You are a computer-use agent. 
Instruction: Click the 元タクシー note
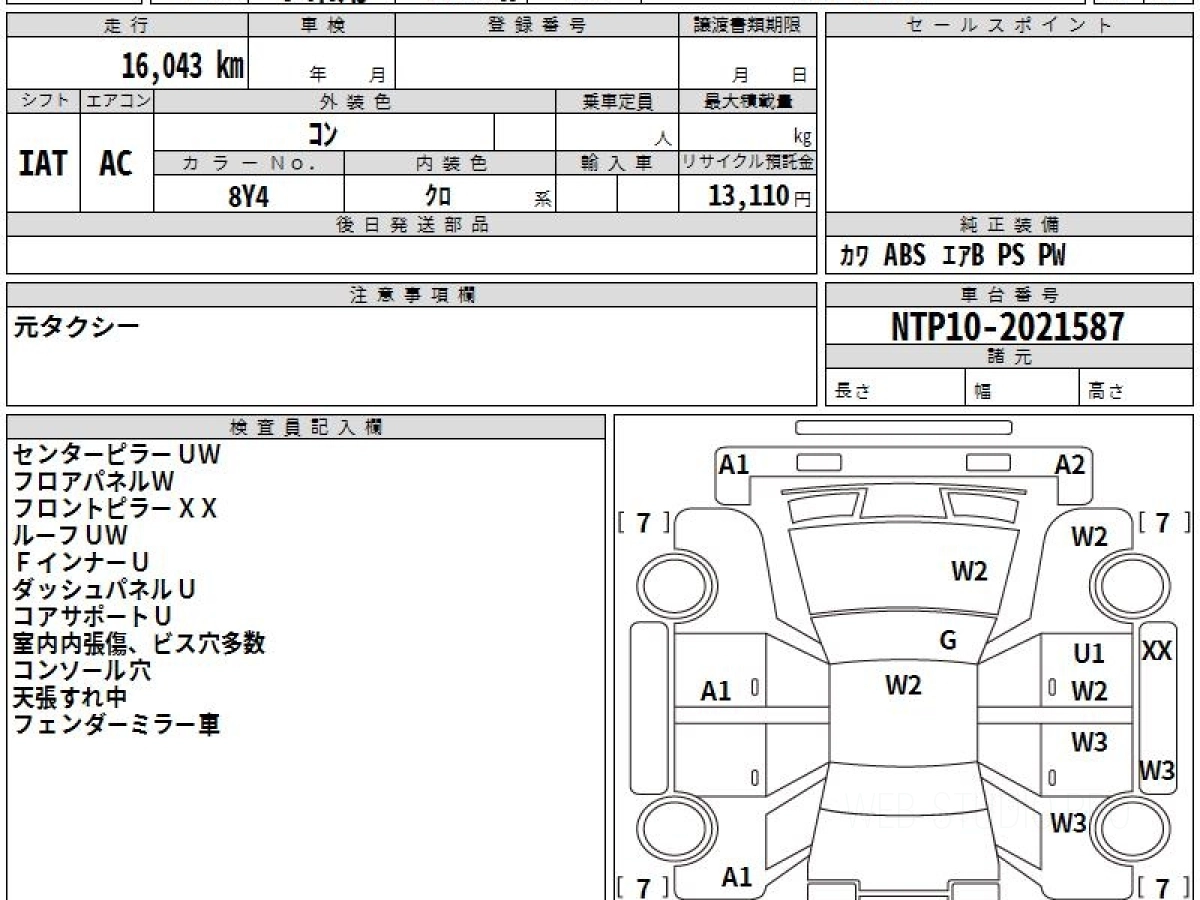tap(76, 326)
